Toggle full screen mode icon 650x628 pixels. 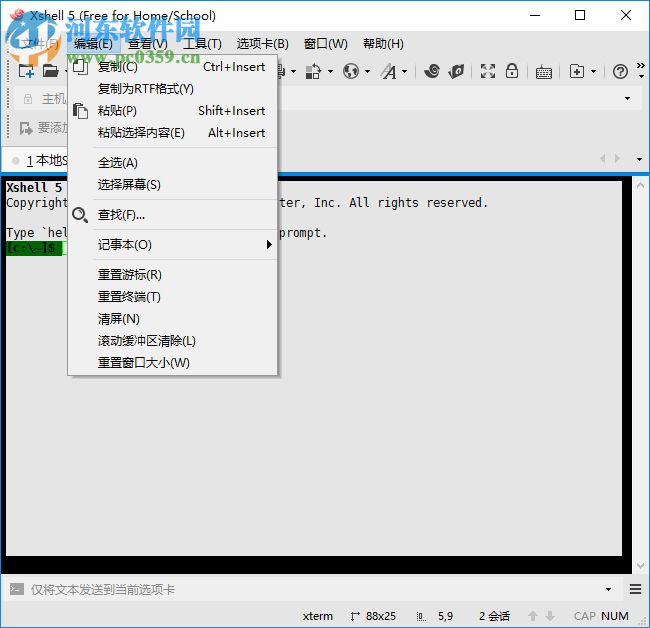point(488,71)
